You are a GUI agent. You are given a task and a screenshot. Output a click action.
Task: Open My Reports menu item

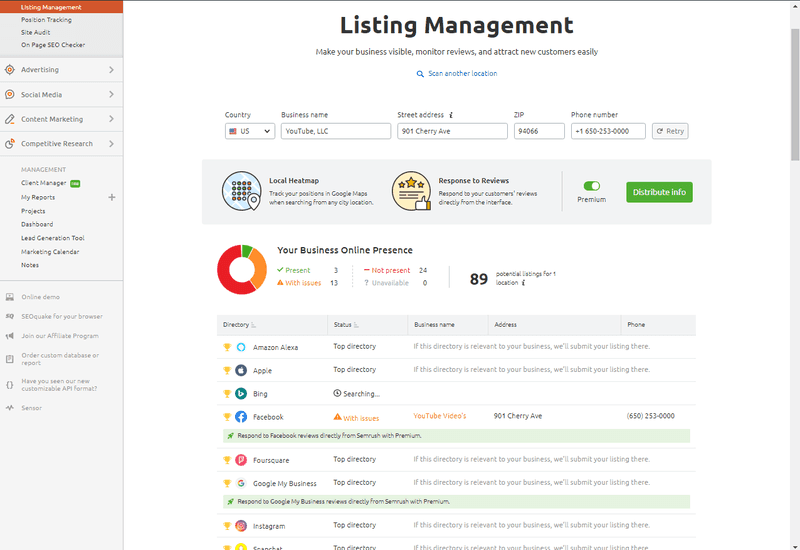38,197
